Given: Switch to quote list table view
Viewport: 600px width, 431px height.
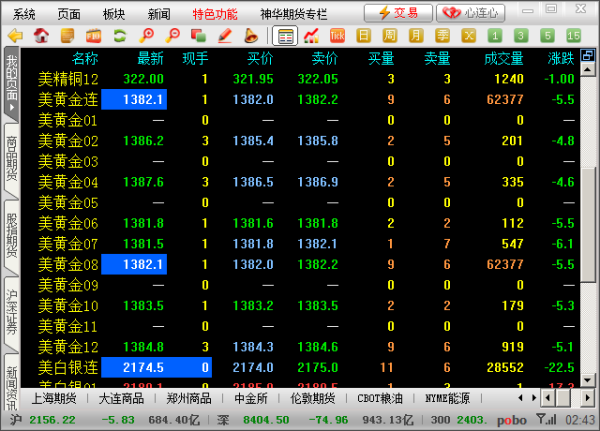Looking at the screenshot, I should click(x=285, y=36).
